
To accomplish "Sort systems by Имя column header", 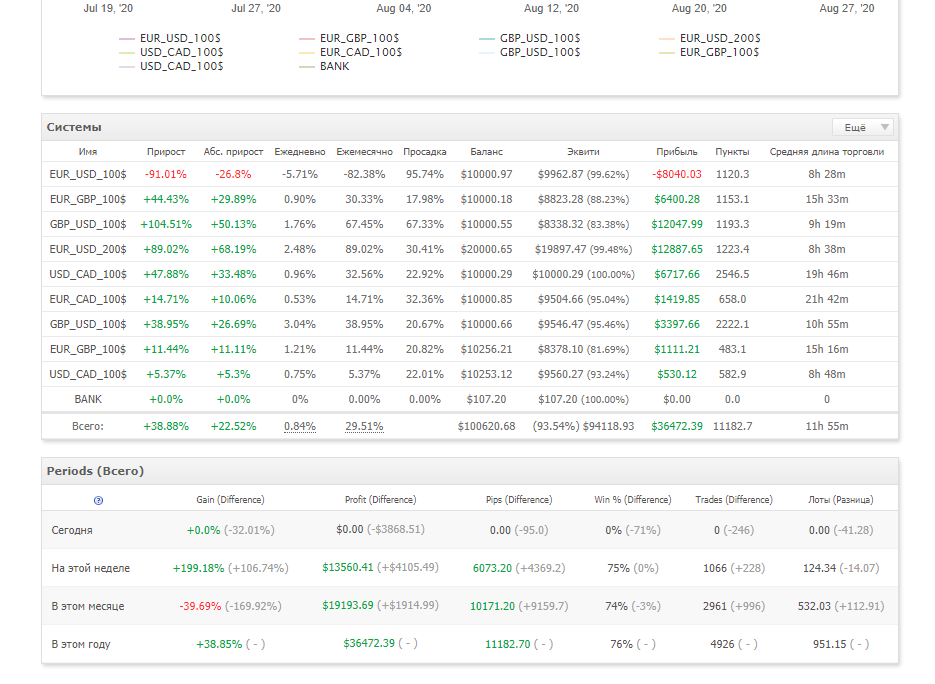I will click(x=88, y=151).
